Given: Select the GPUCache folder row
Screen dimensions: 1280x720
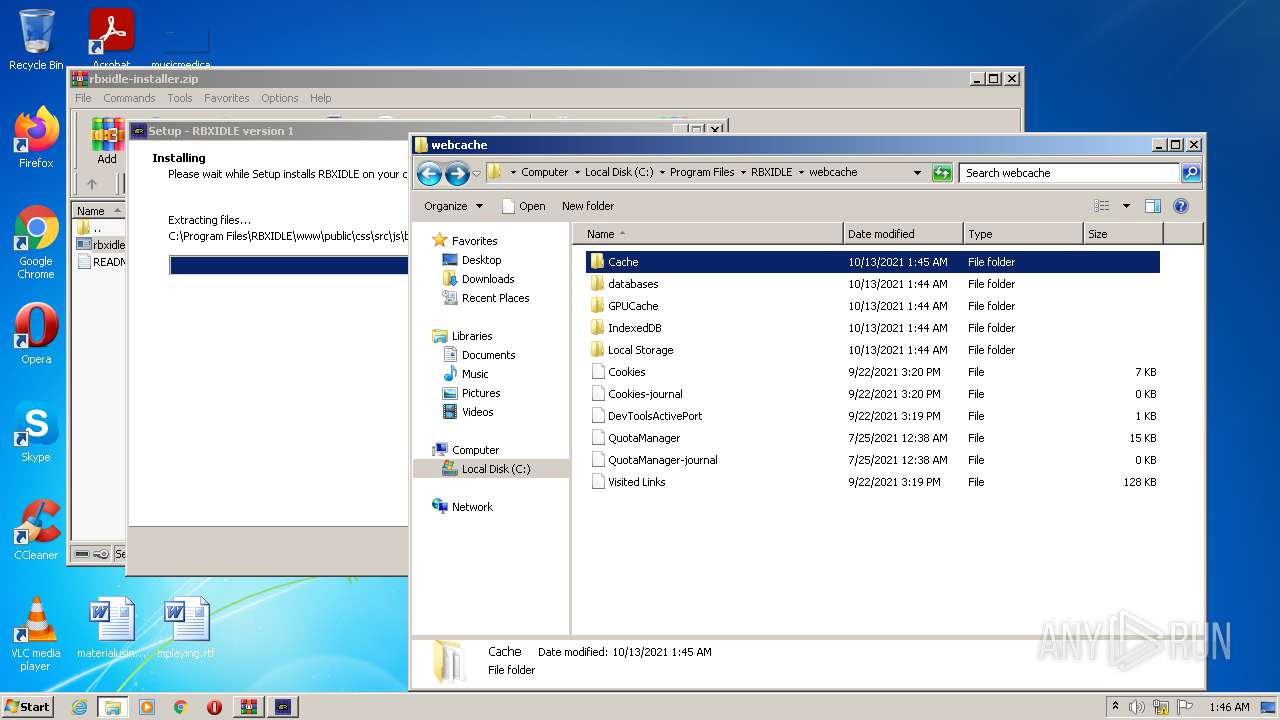Looking at the screenshot, I should pyautogui.click(x=873, y=306).
